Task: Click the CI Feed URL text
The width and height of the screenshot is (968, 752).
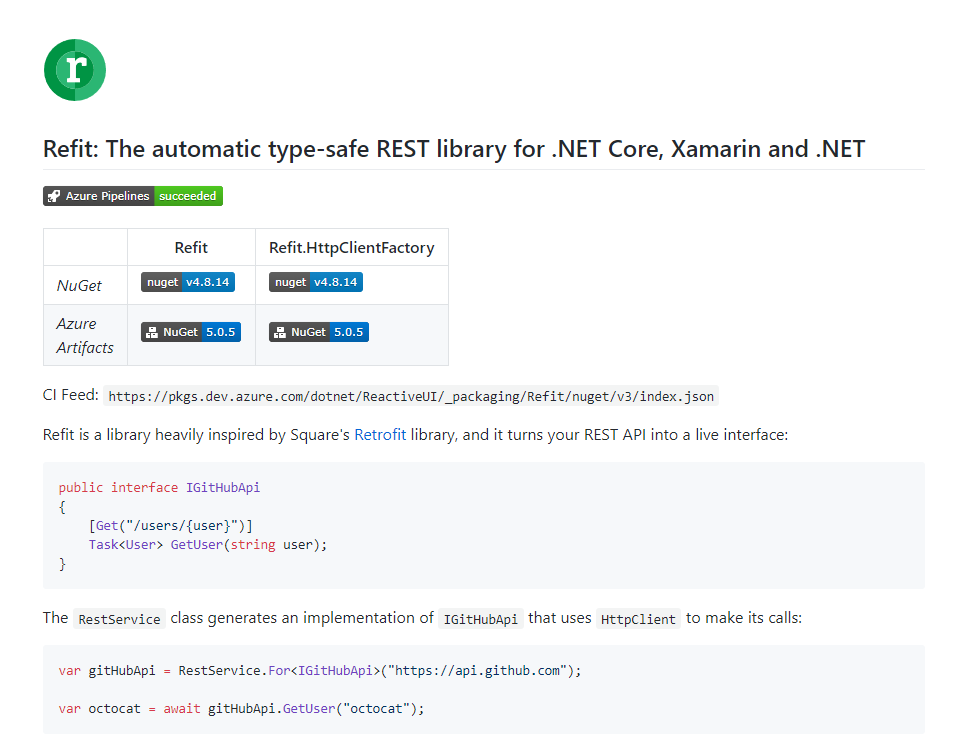Action: coord(411,396)
